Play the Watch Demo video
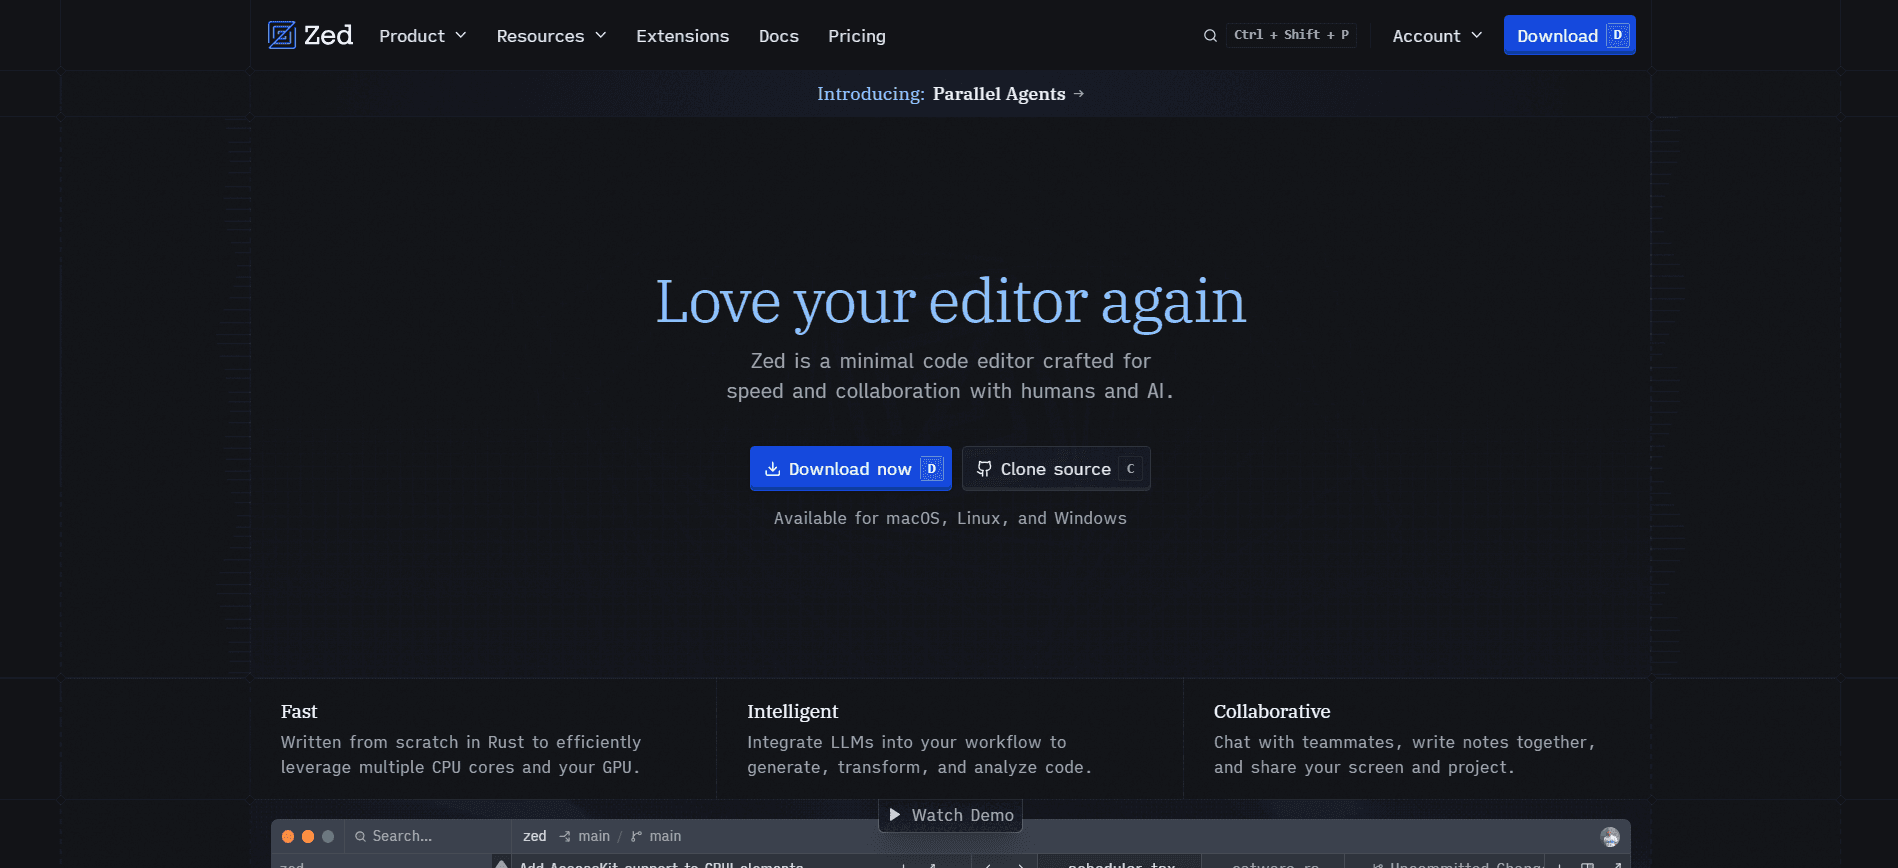The image size is (1898, 868). 950,815
